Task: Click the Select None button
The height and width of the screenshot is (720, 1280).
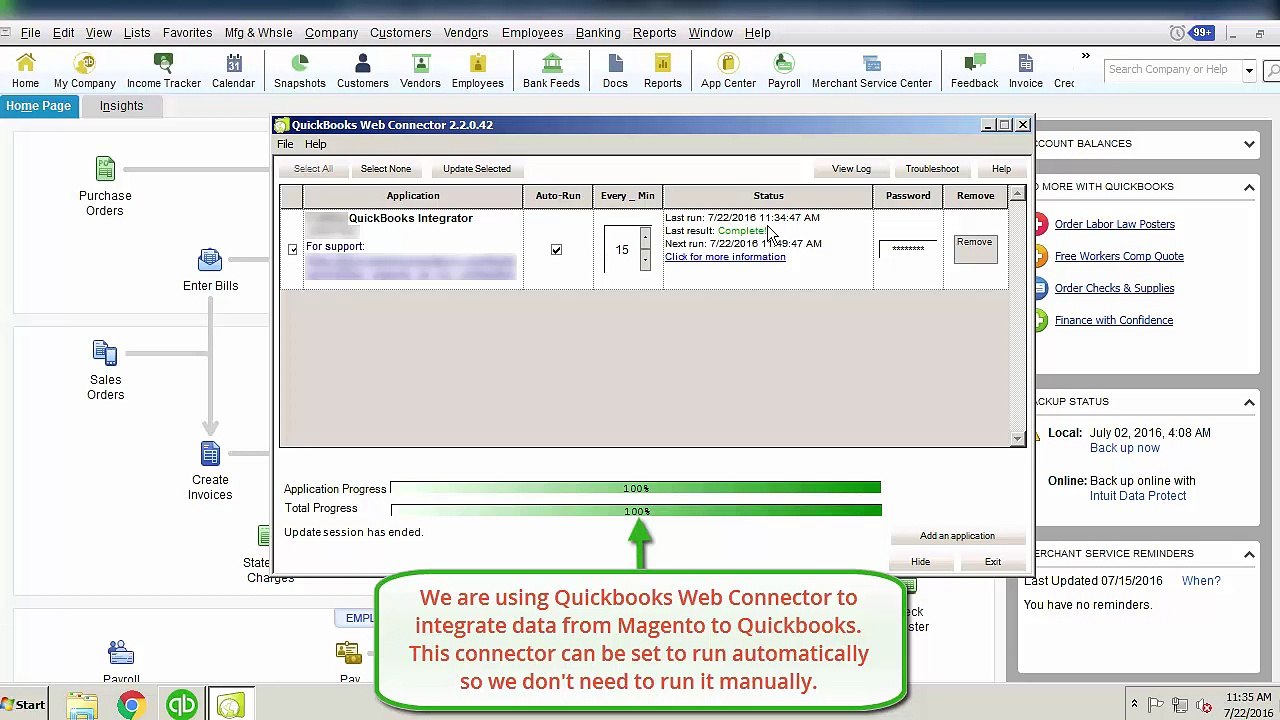Action: coord(386,169)
